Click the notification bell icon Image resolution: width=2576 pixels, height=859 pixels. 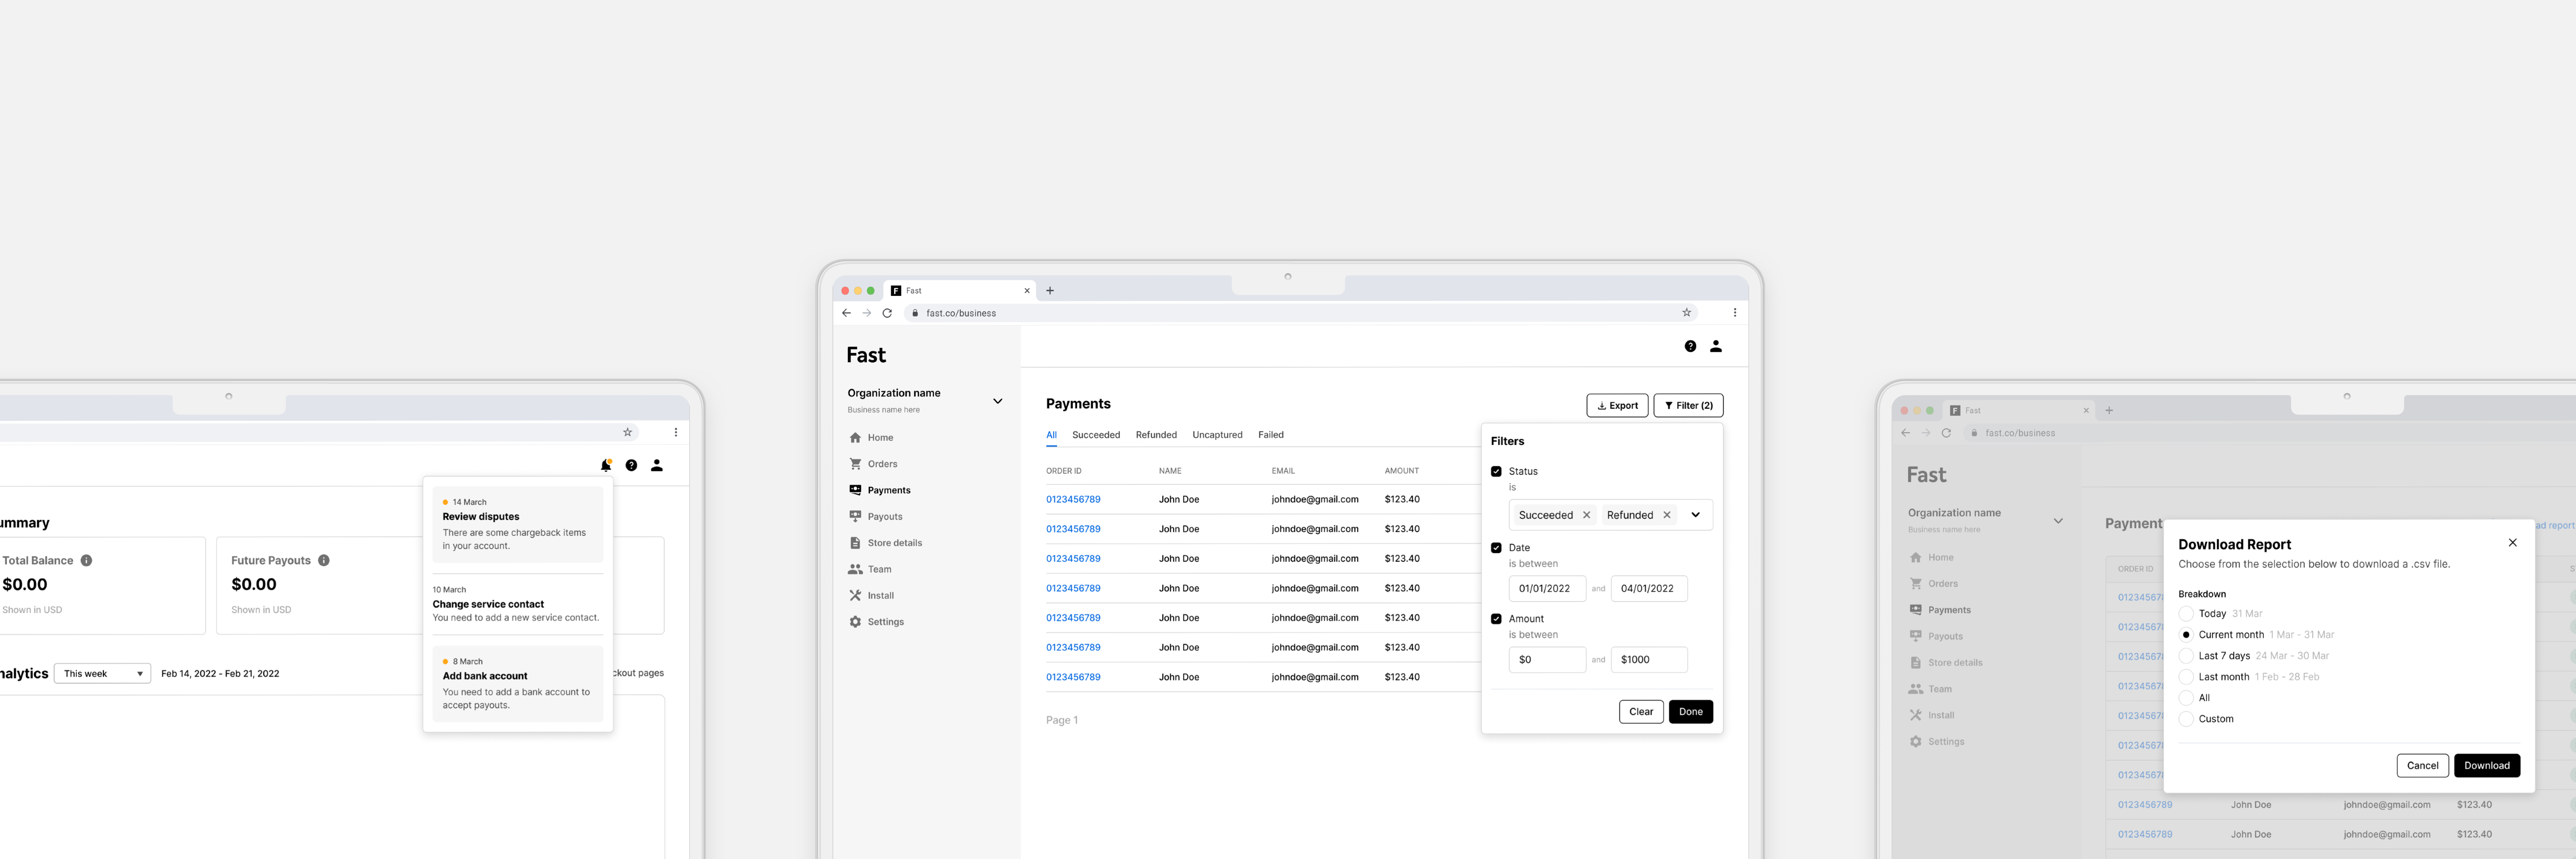(605, 465)
